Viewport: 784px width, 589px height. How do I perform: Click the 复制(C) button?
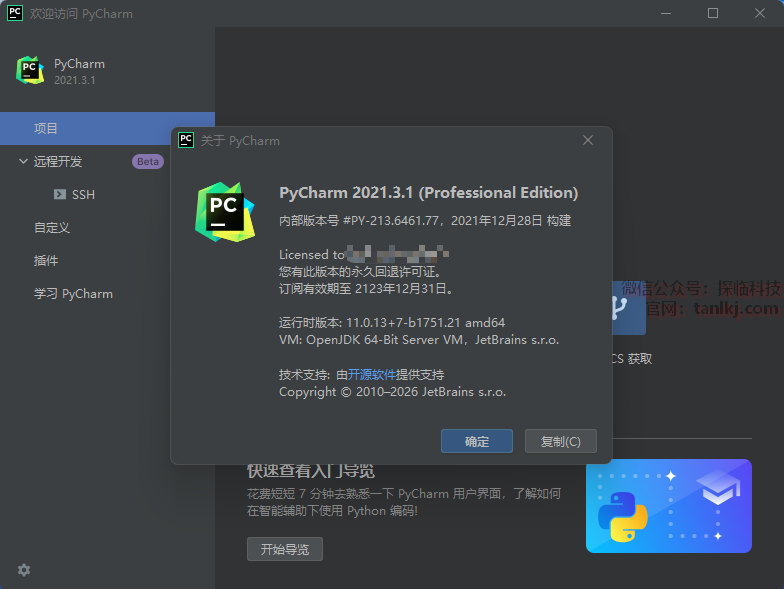point(560,441)
